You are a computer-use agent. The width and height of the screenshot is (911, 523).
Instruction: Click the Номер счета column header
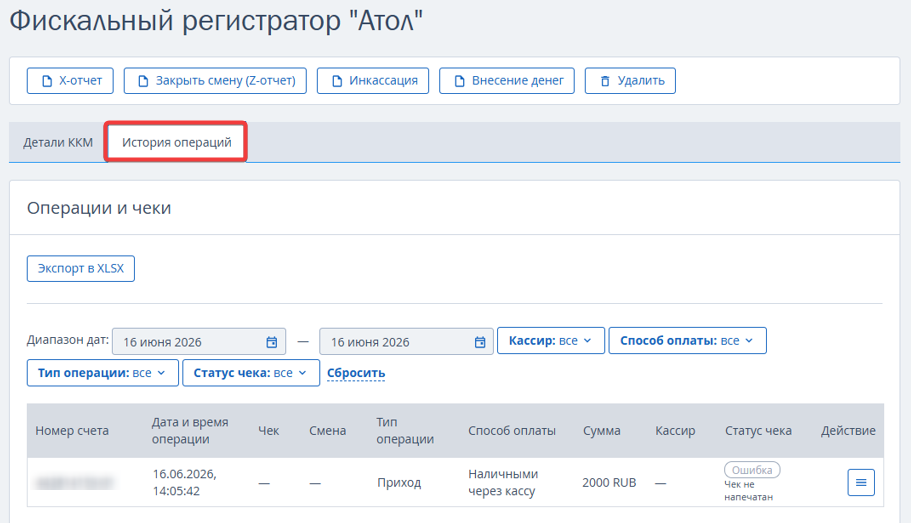point(72,431)
